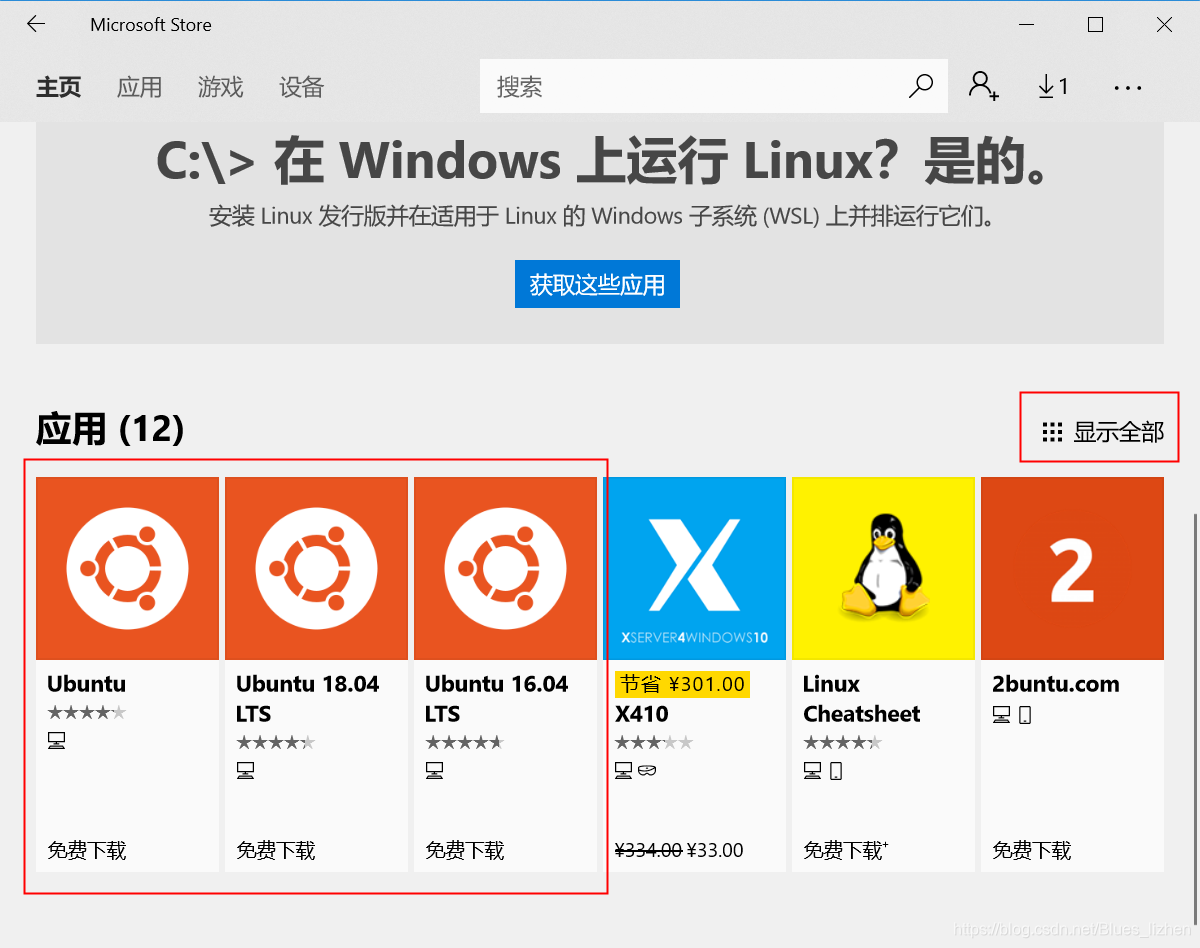
Task: Click the Ubuntu 18.04 LTS title
Action: pyautogui.click(x=308, y=699)
